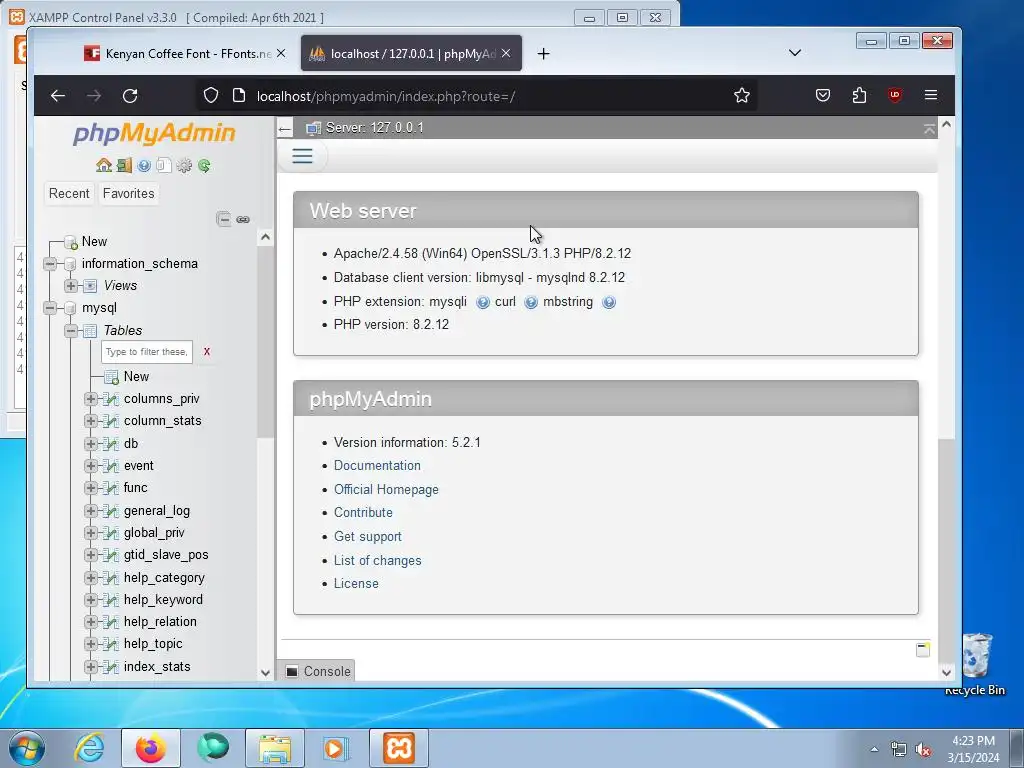The image size is (1024, 768).
Task: Open the hamburger menu in main panel
Action: coord(302,156)
